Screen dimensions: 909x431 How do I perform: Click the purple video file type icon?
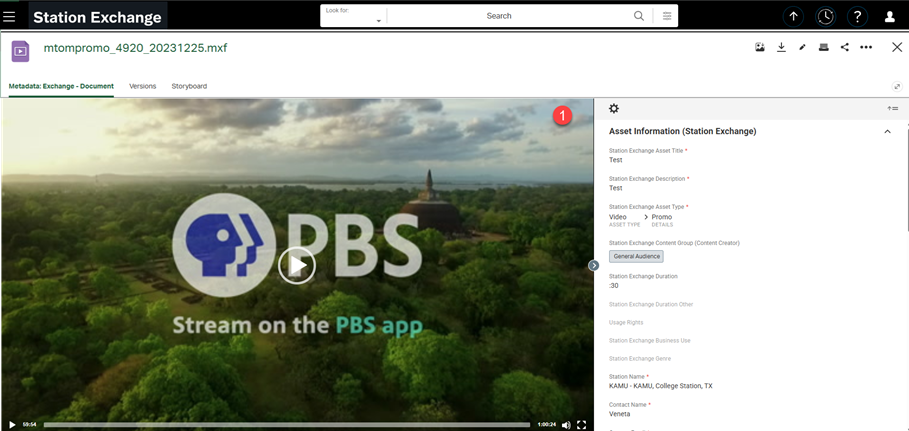(x=20, y=51)
